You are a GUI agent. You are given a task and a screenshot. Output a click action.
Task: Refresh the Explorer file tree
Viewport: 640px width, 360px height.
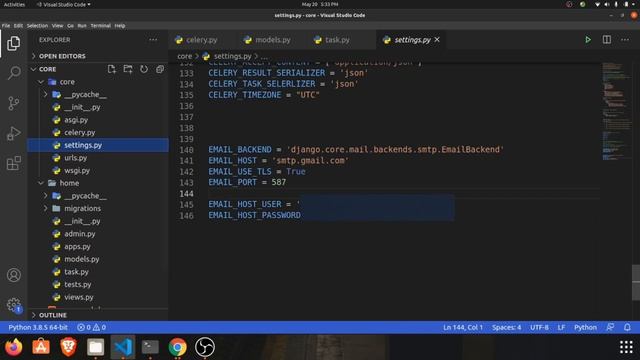click(144, 69)
